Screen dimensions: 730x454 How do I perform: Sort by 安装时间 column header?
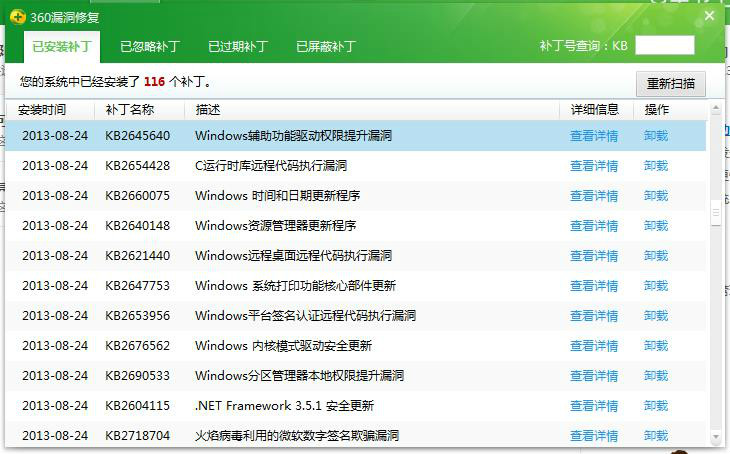[42, 110]
